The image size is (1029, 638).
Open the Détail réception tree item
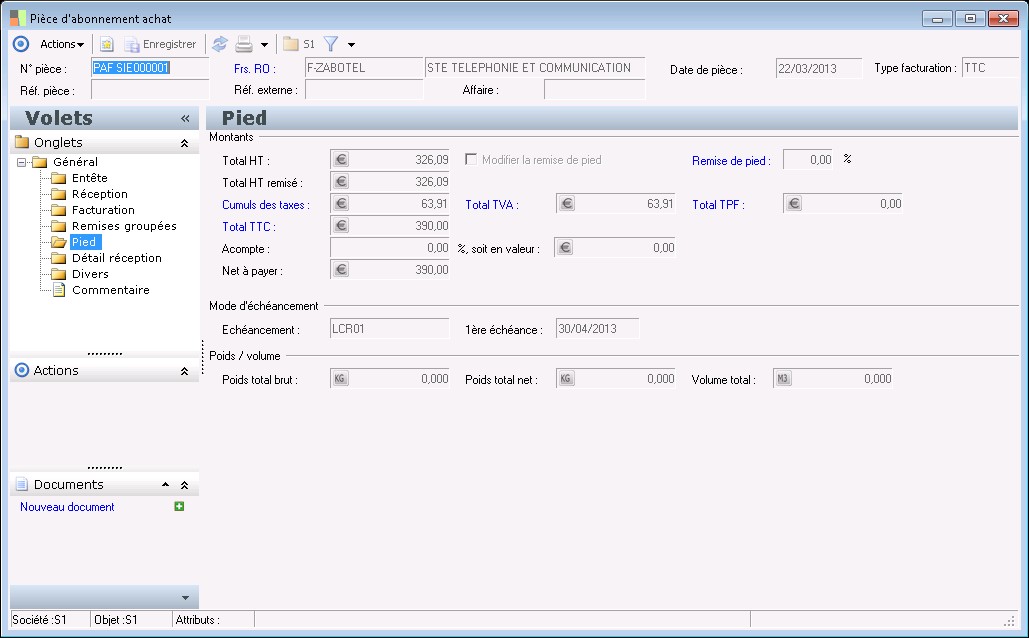click(x=116, y=258)
